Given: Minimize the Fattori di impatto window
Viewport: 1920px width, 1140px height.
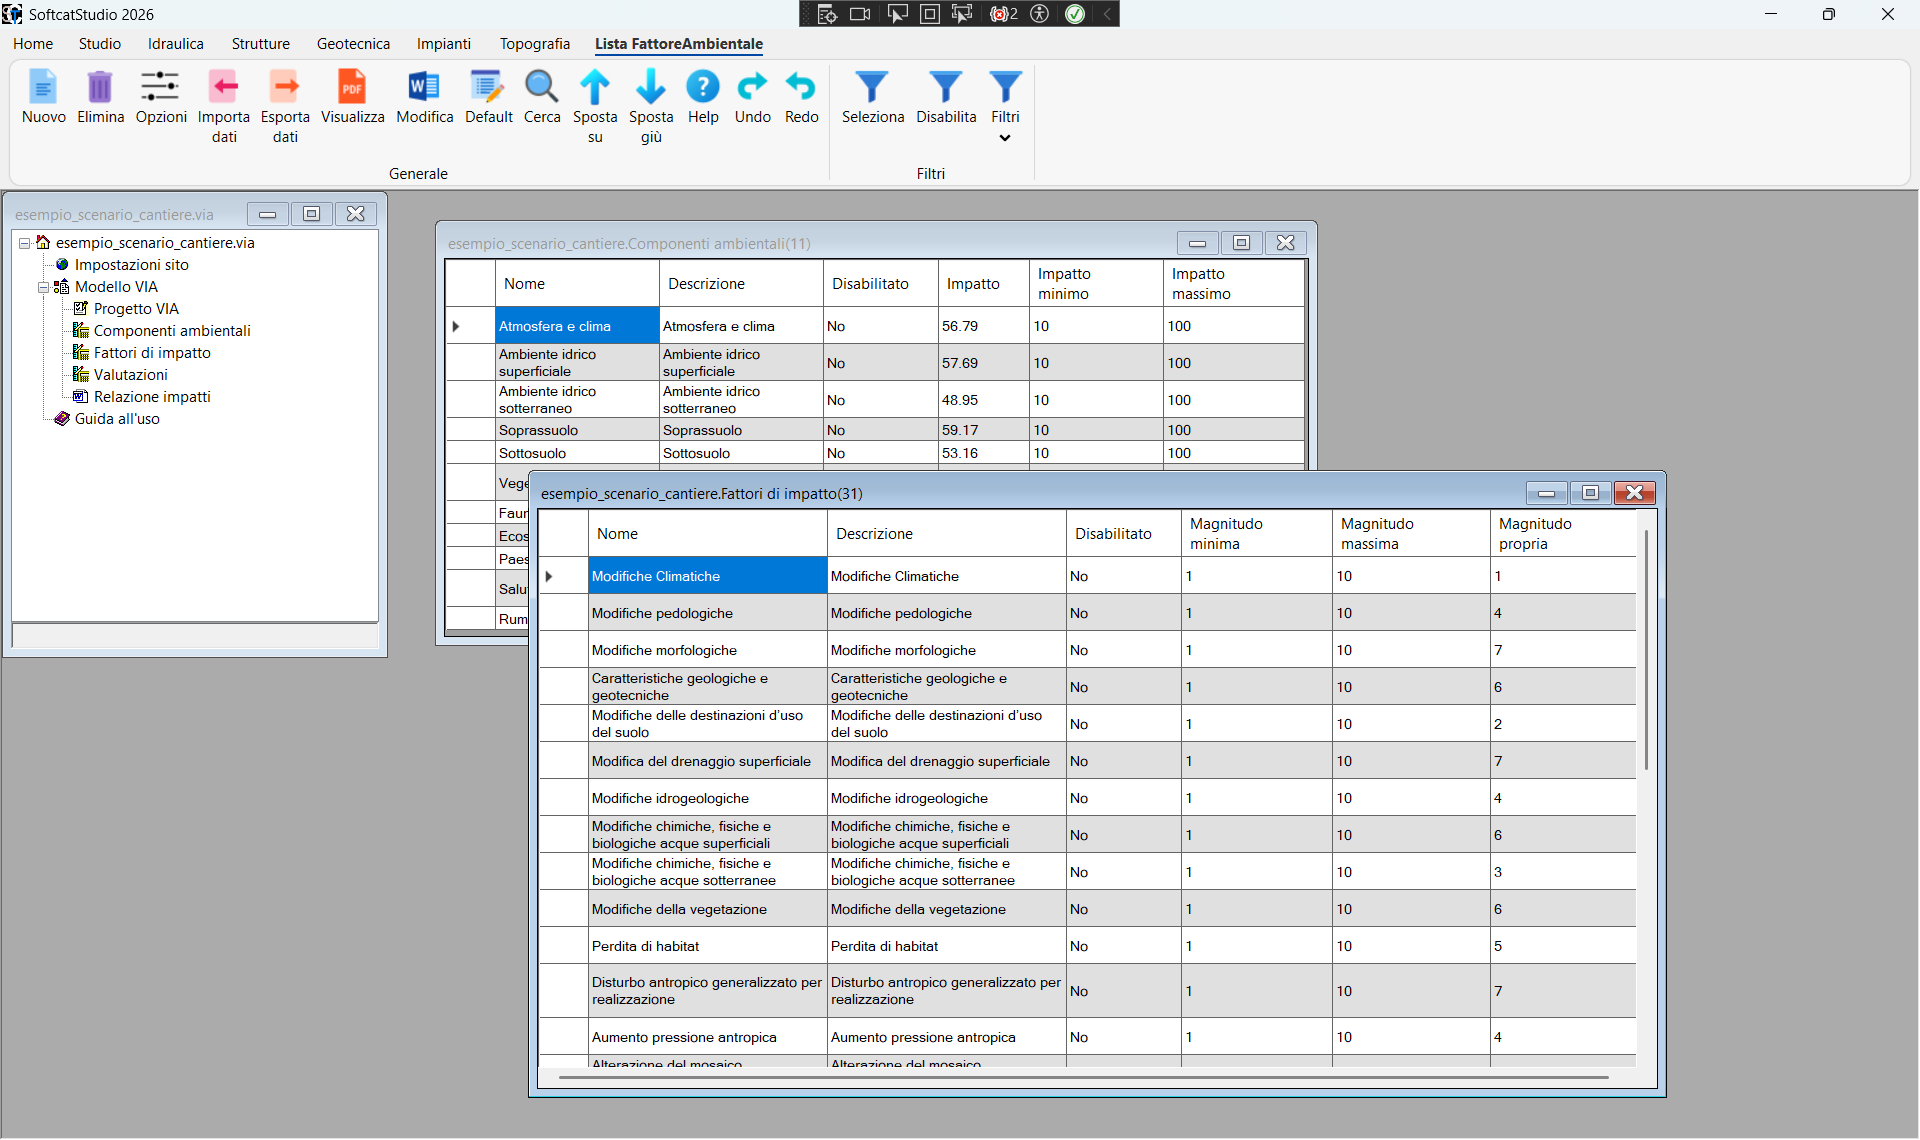Looking at the screenshot, I should (x=1546, y=493).
